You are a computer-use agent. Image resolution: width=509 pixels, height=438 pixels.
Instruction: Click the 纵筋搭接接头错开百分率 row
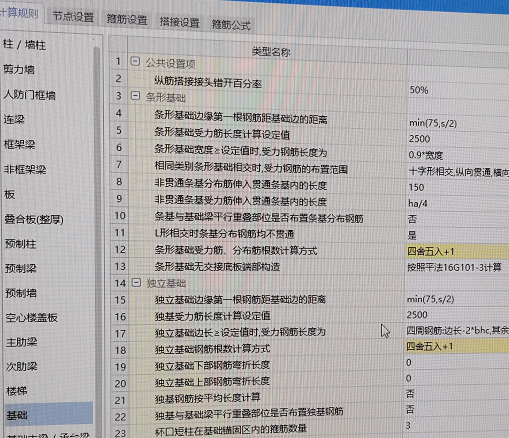208,82
